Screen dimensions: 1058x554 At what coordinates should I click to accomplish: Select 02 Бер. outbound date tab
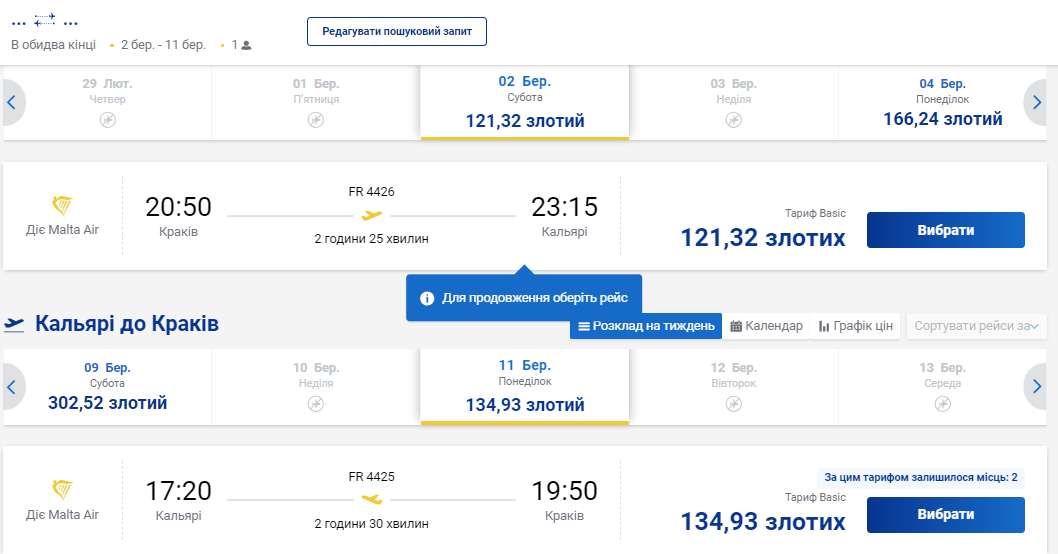524,103
